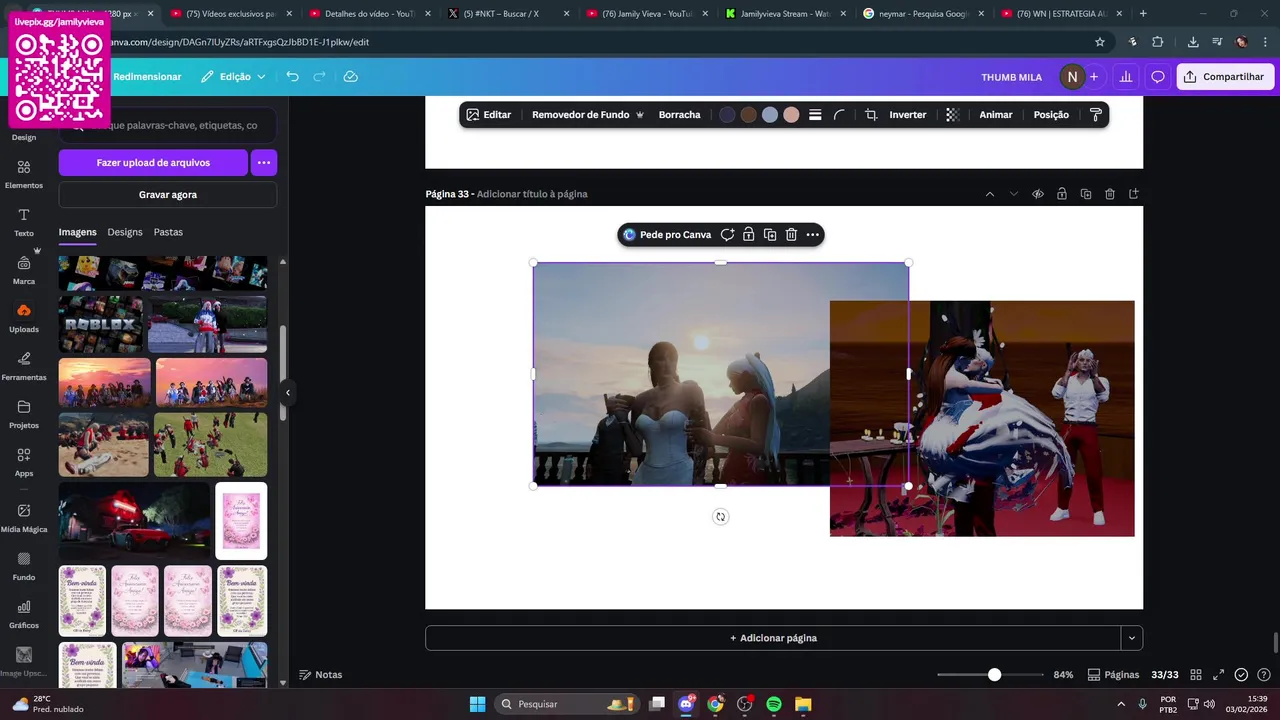This screenshot has width=1280, height=720.
Task: Click the zoom slider handle
Action: pos(994,675)
